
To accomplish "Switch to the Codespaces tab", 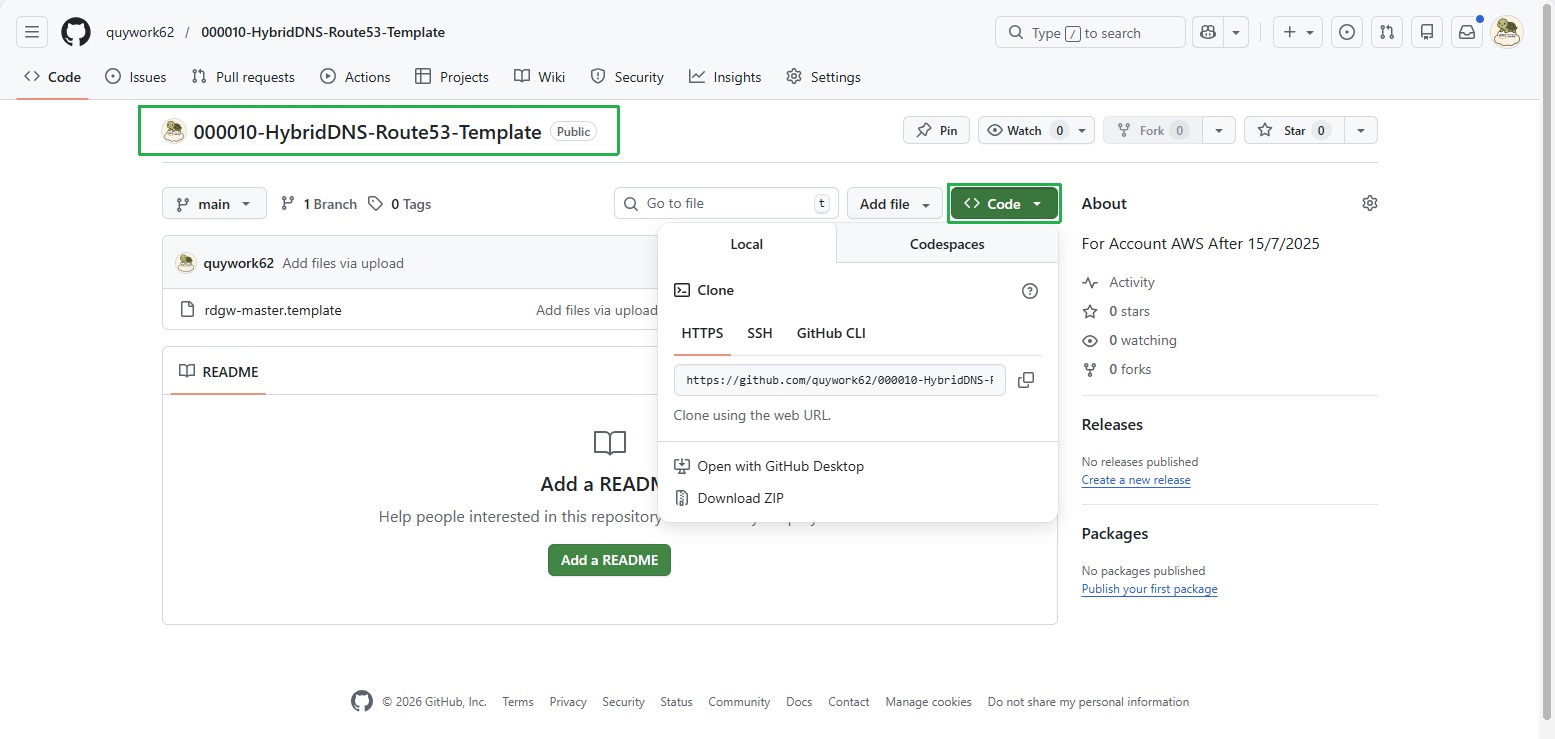I will (945, 243).
